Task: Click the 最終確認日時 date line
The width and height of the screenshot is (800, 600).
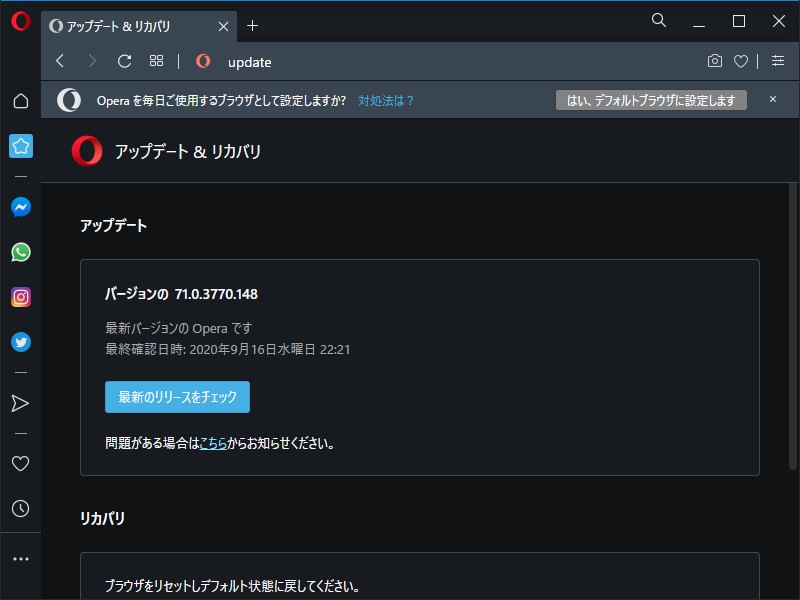Action: (x=228, y=349)
